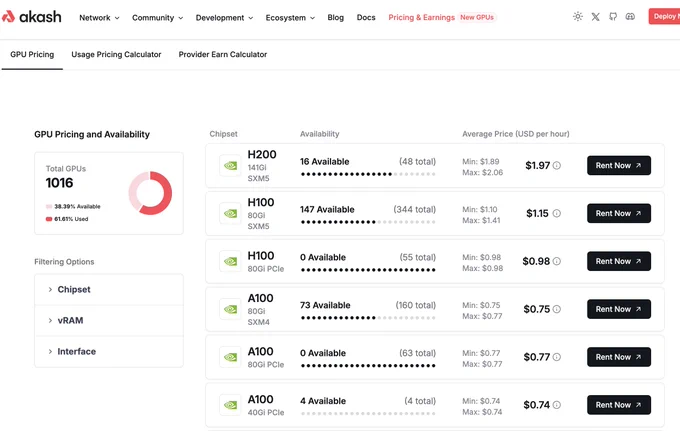Toggle the light/dark theme sun icon
Viewport: 680px width, 431px height.
[x=578, y=16]
